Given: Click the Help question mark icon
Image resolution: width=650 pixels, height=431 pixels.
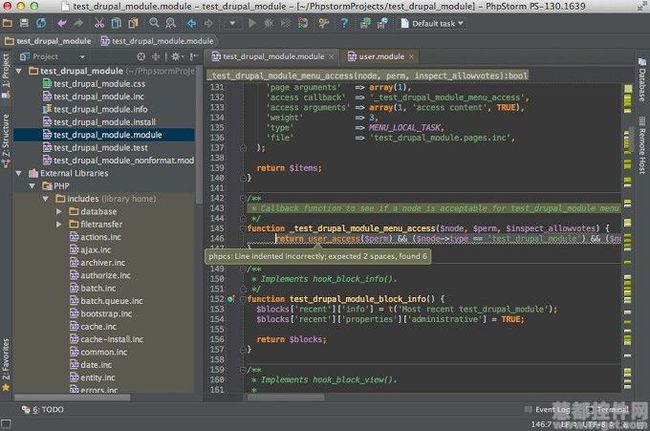Looking at the screenshot, I should coord(344,23).
